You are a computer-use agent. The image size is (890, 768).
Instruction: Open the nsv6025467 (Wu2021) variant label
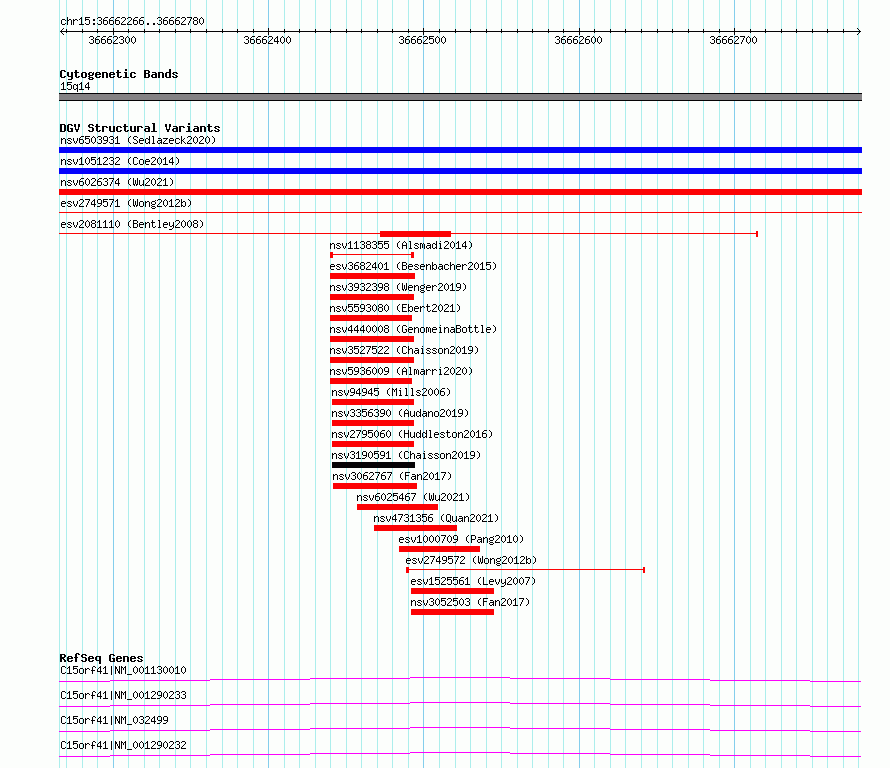(413, 497)
